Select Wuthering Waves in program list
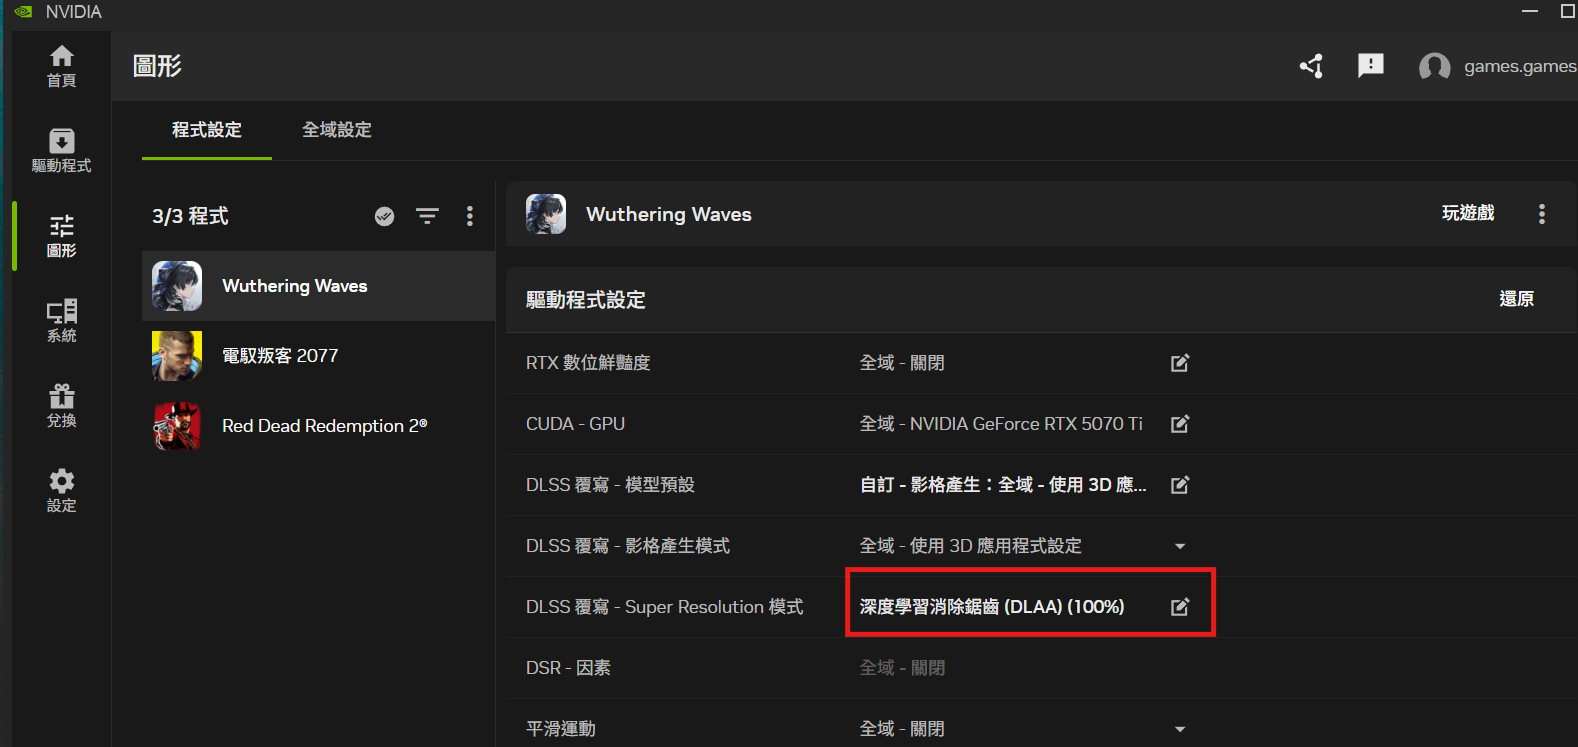The image size is (1578, 747). (x=319, y=286)
